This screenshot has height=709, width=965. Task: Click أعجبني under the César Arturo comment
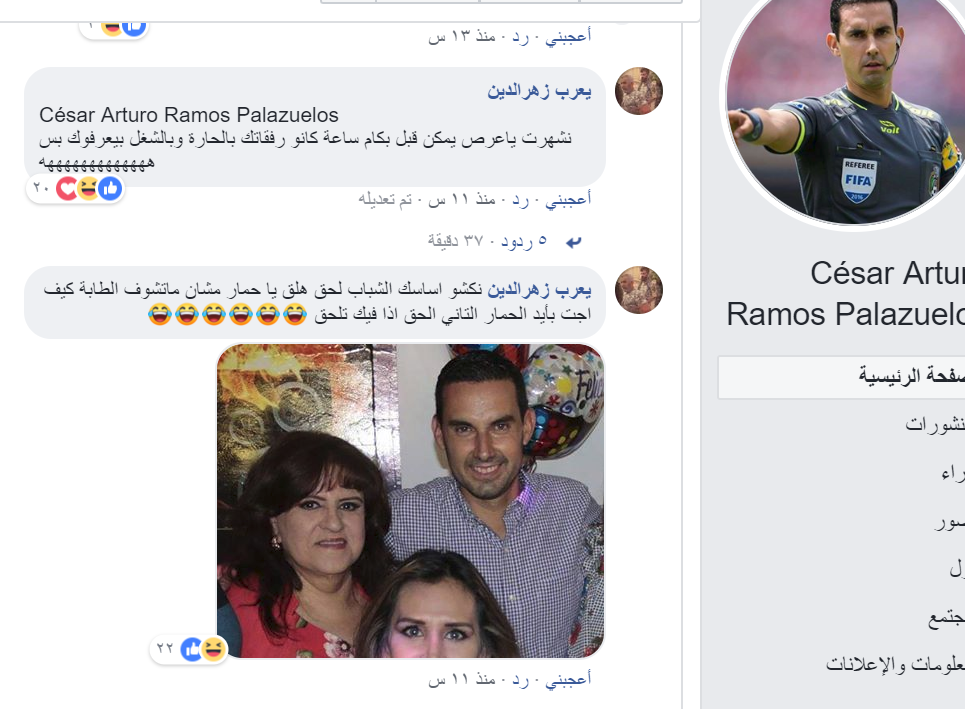pyautogui.click(x=568, y=199)
